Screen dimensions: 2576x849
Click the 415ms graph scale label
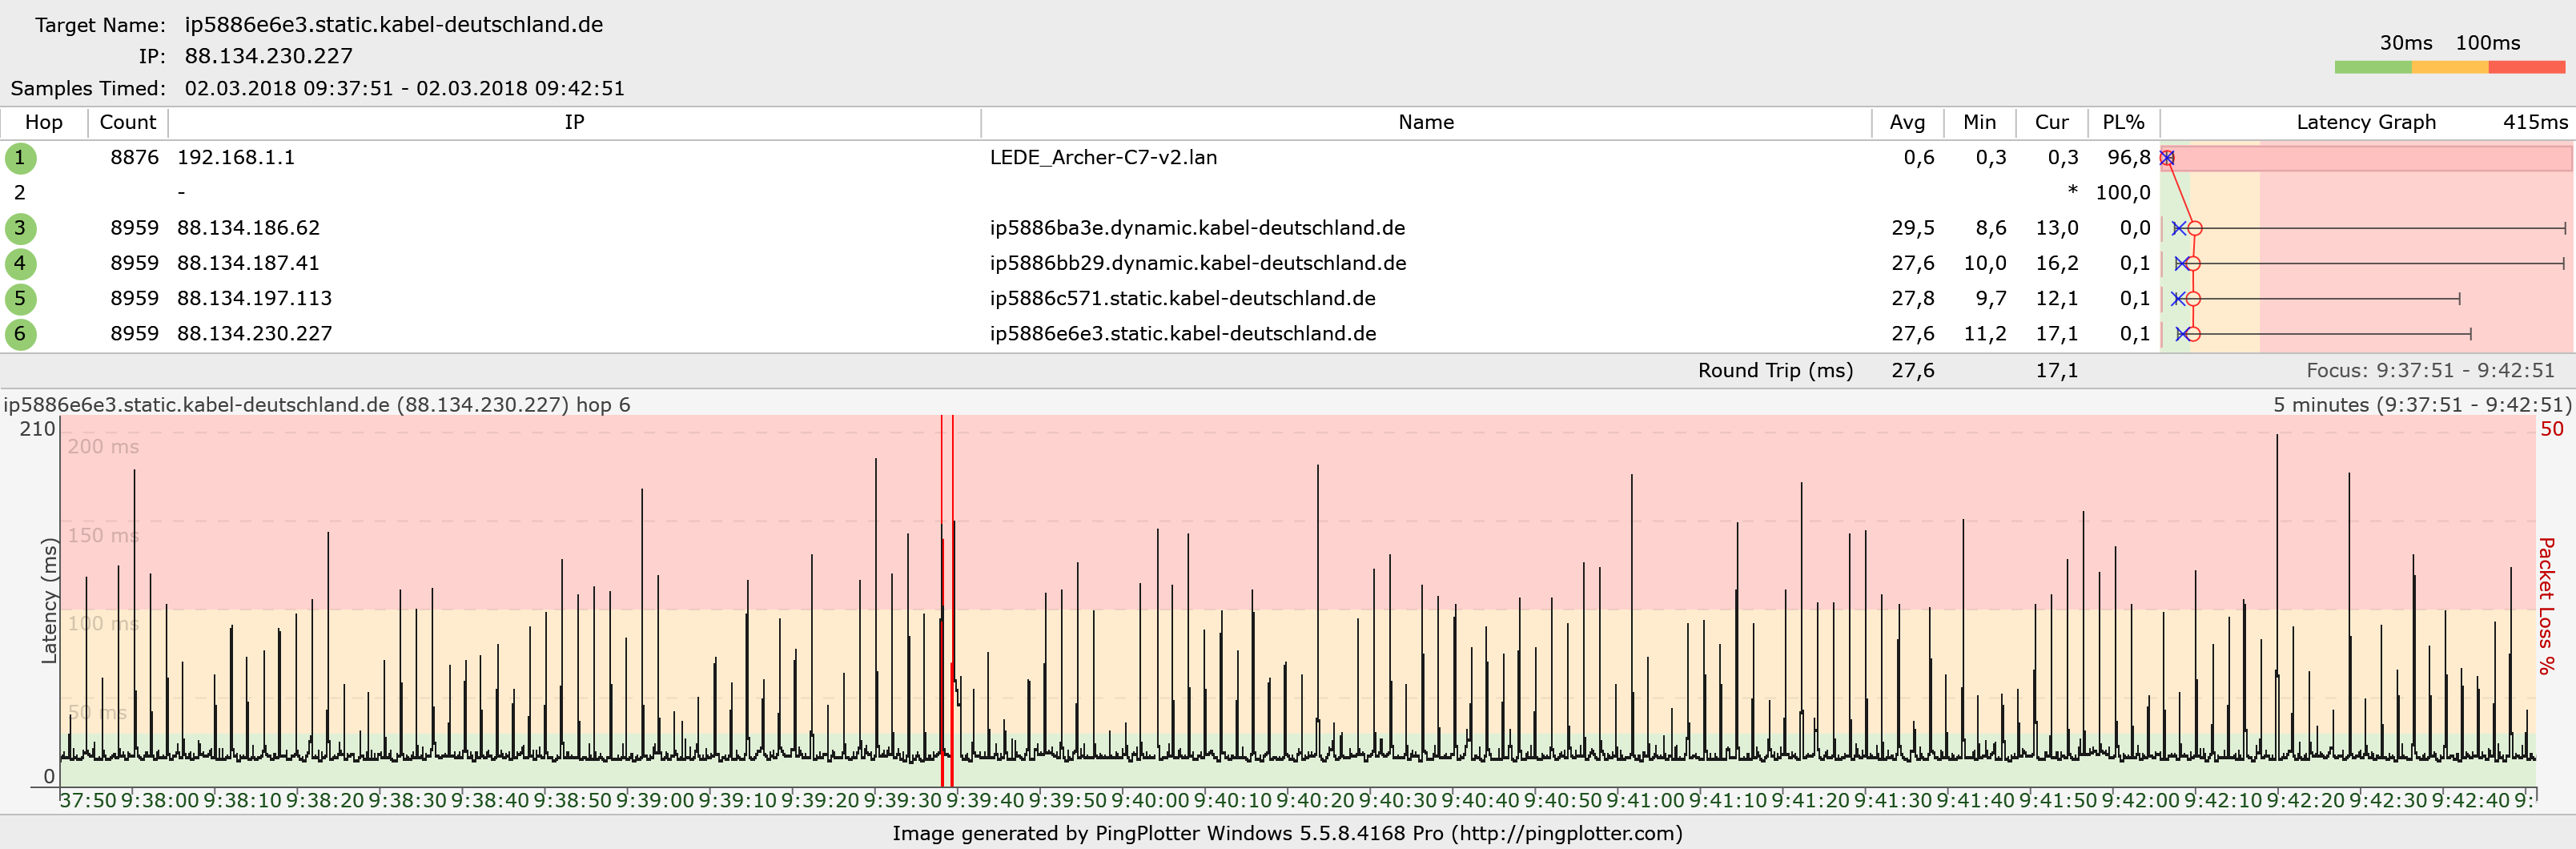2535,122
